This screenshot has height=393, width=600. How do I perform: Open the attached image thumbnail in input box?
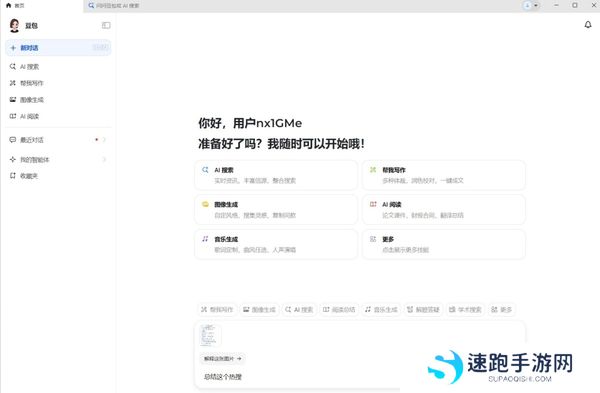point(210,335)
